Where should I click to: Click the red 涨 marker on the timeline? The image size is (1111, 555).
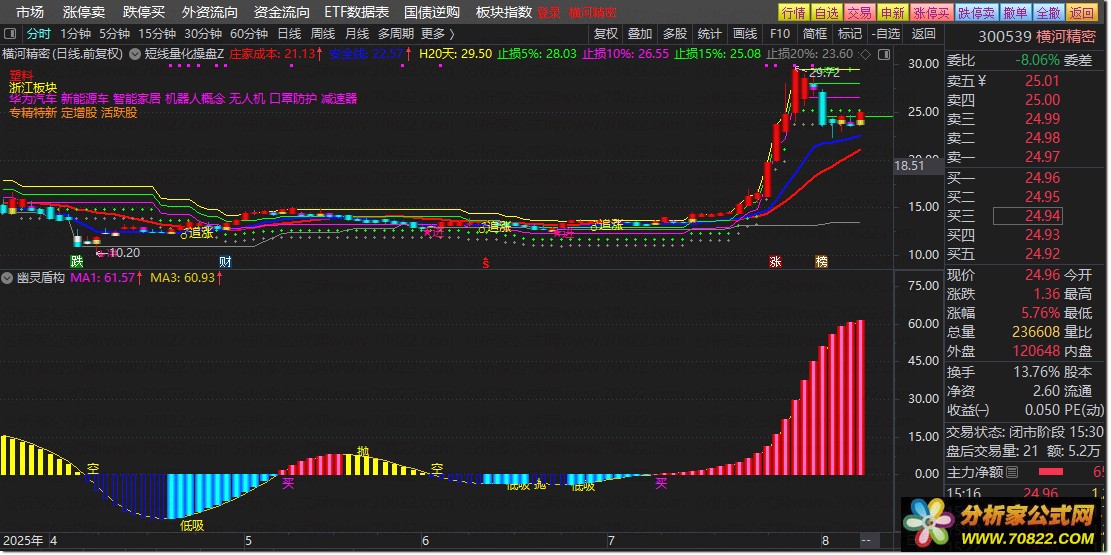tap(775, 262)
